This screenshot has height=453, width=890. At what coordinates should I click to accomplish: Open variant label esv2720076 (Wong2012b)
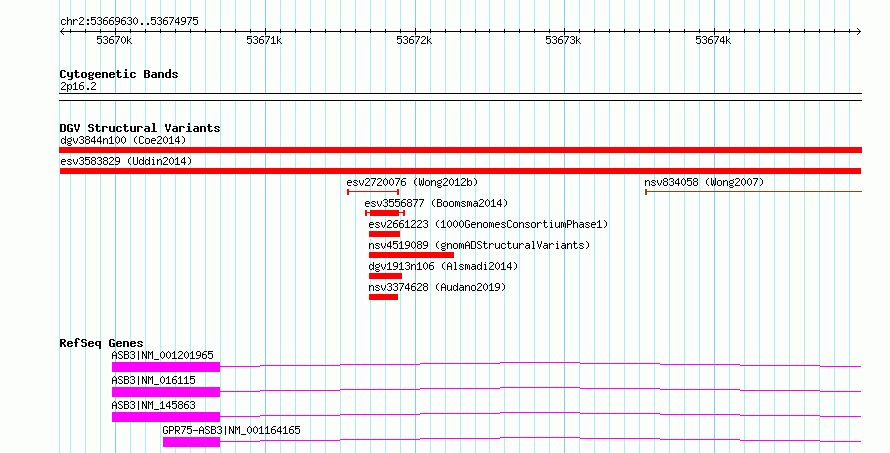point(412,182)
